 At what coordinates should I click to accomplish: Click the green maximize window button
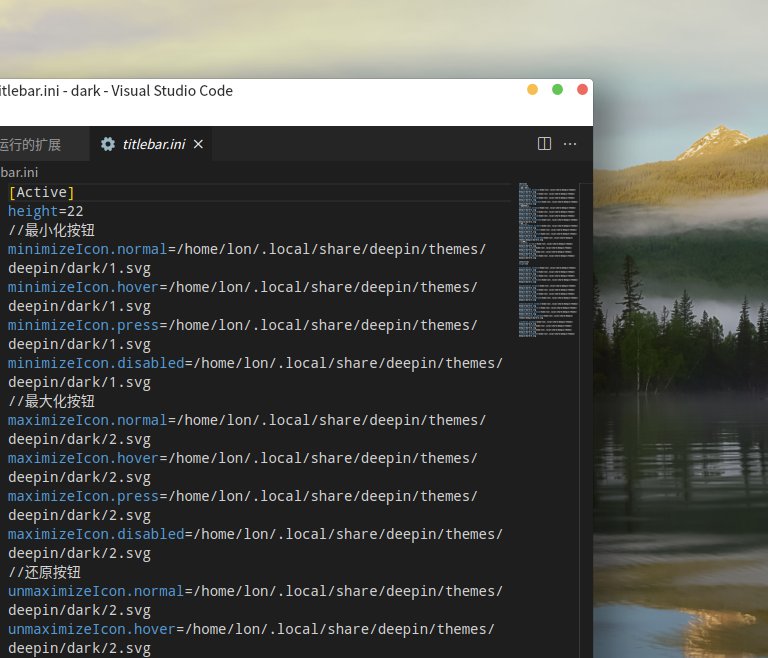click(557, 90)
